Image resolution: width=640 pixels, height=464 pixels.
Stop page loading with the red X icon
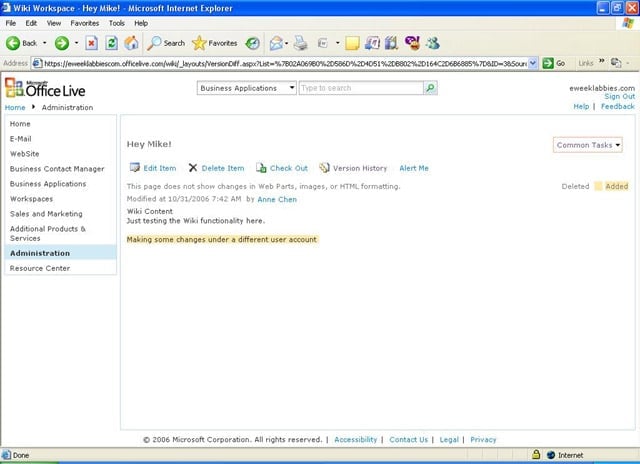[91, 43]
